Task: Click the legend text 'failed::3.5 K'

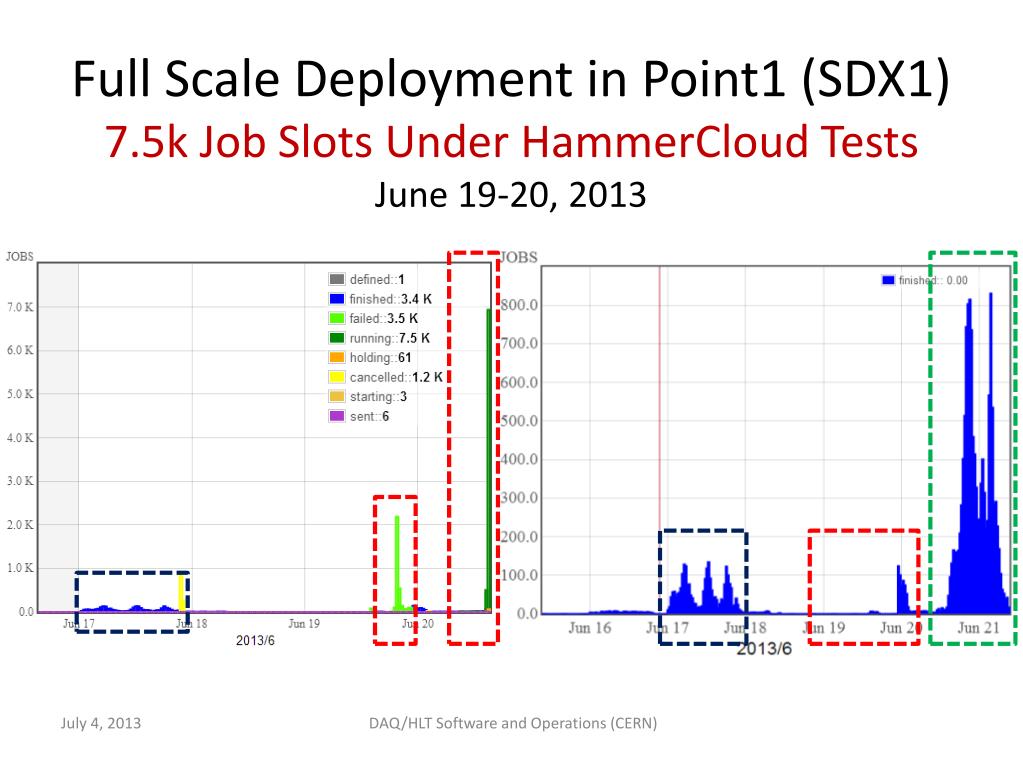Action: tap(384, 318)
